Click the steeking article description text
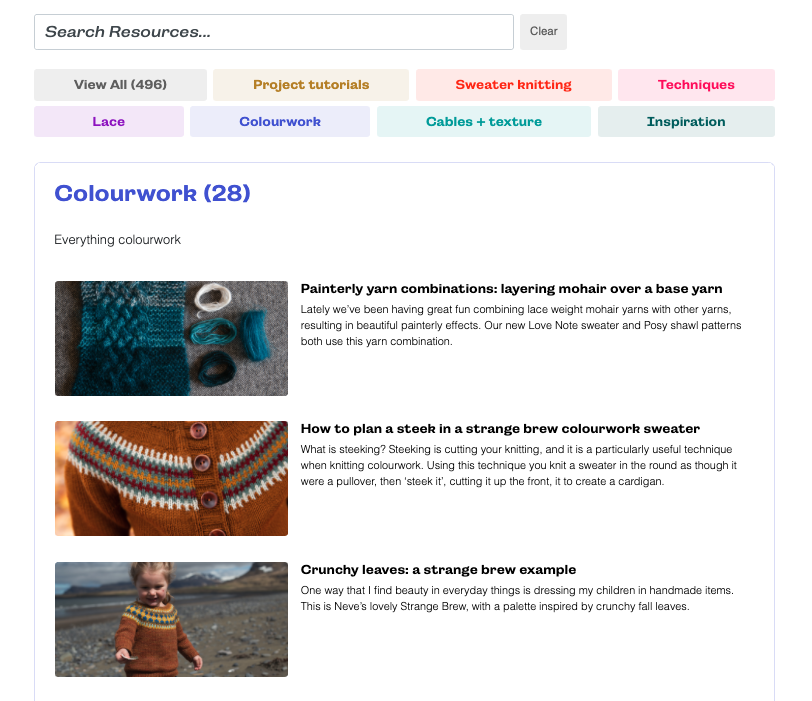This screenshot has width=812, height=701. pos(516,465)
